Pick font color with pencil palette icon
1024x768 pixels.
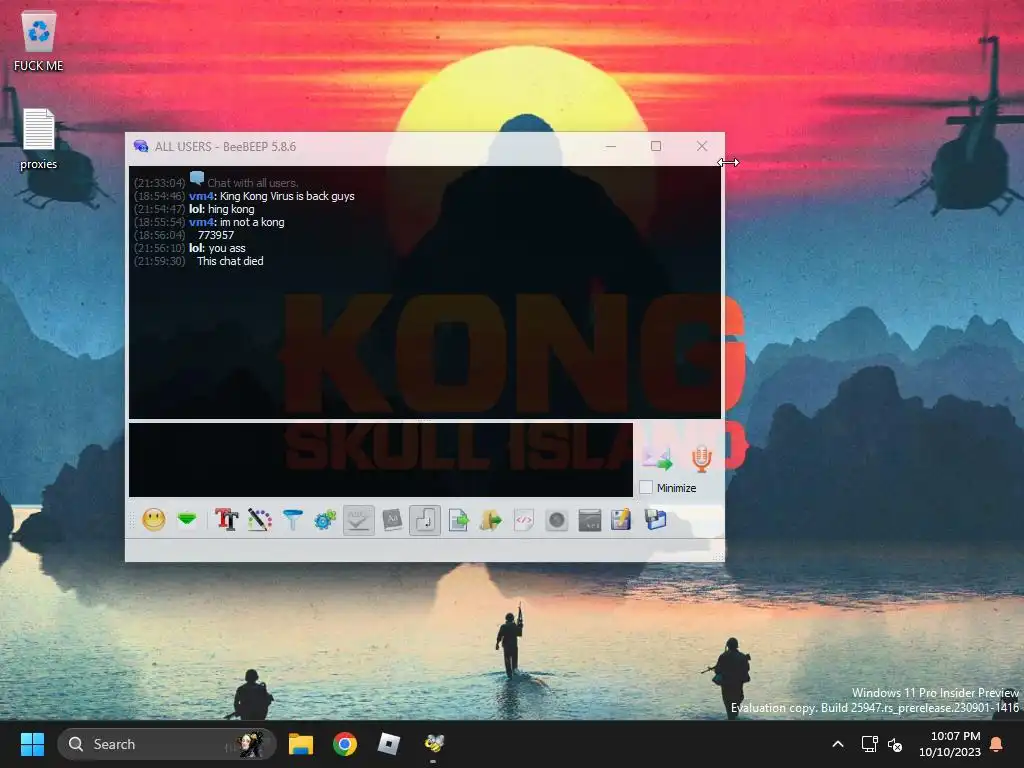coord(259,520)
